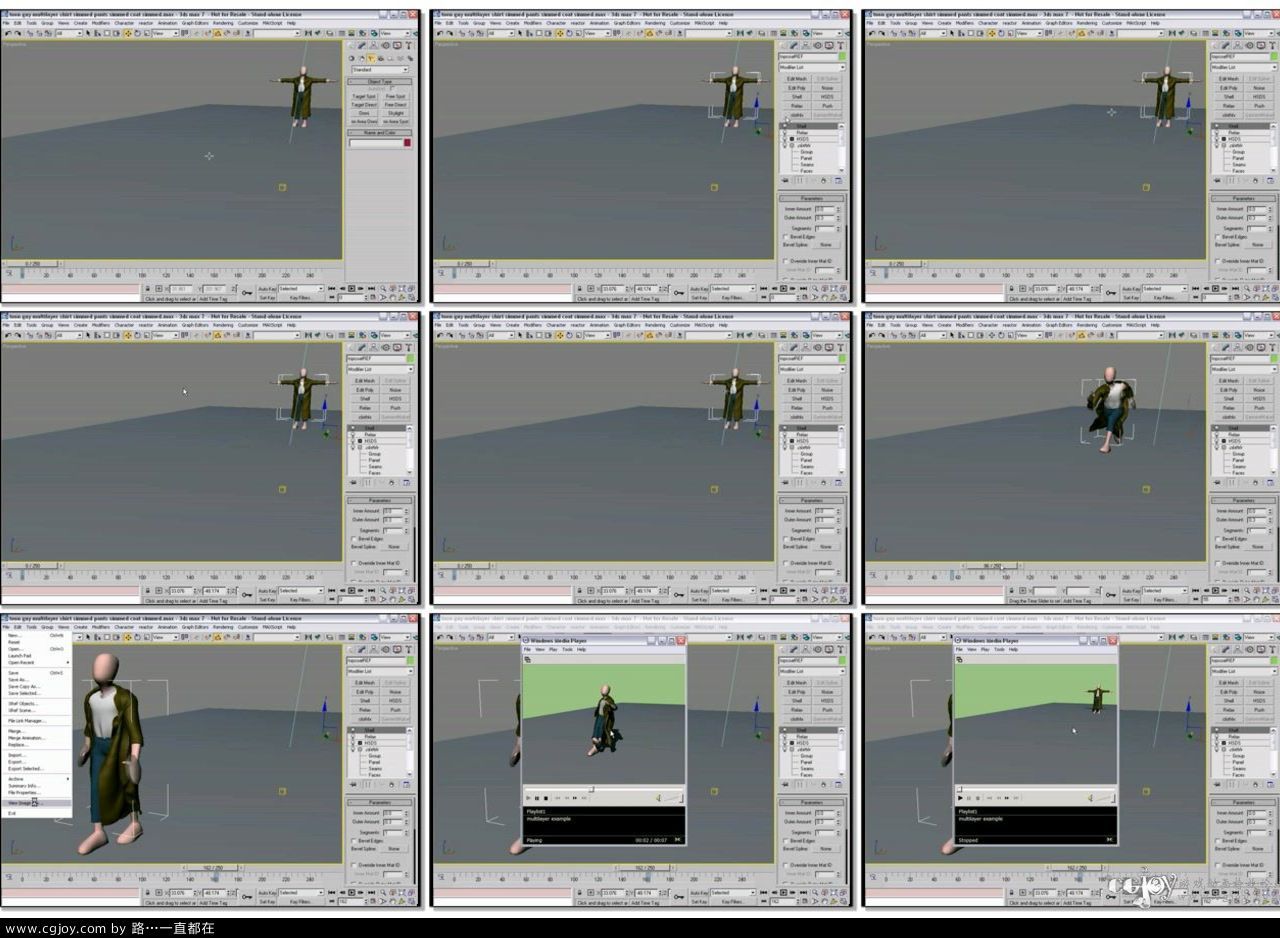Play the animation in the lights-panel frame
This screenshot has height=938, width=1280.
pos(351,289)
